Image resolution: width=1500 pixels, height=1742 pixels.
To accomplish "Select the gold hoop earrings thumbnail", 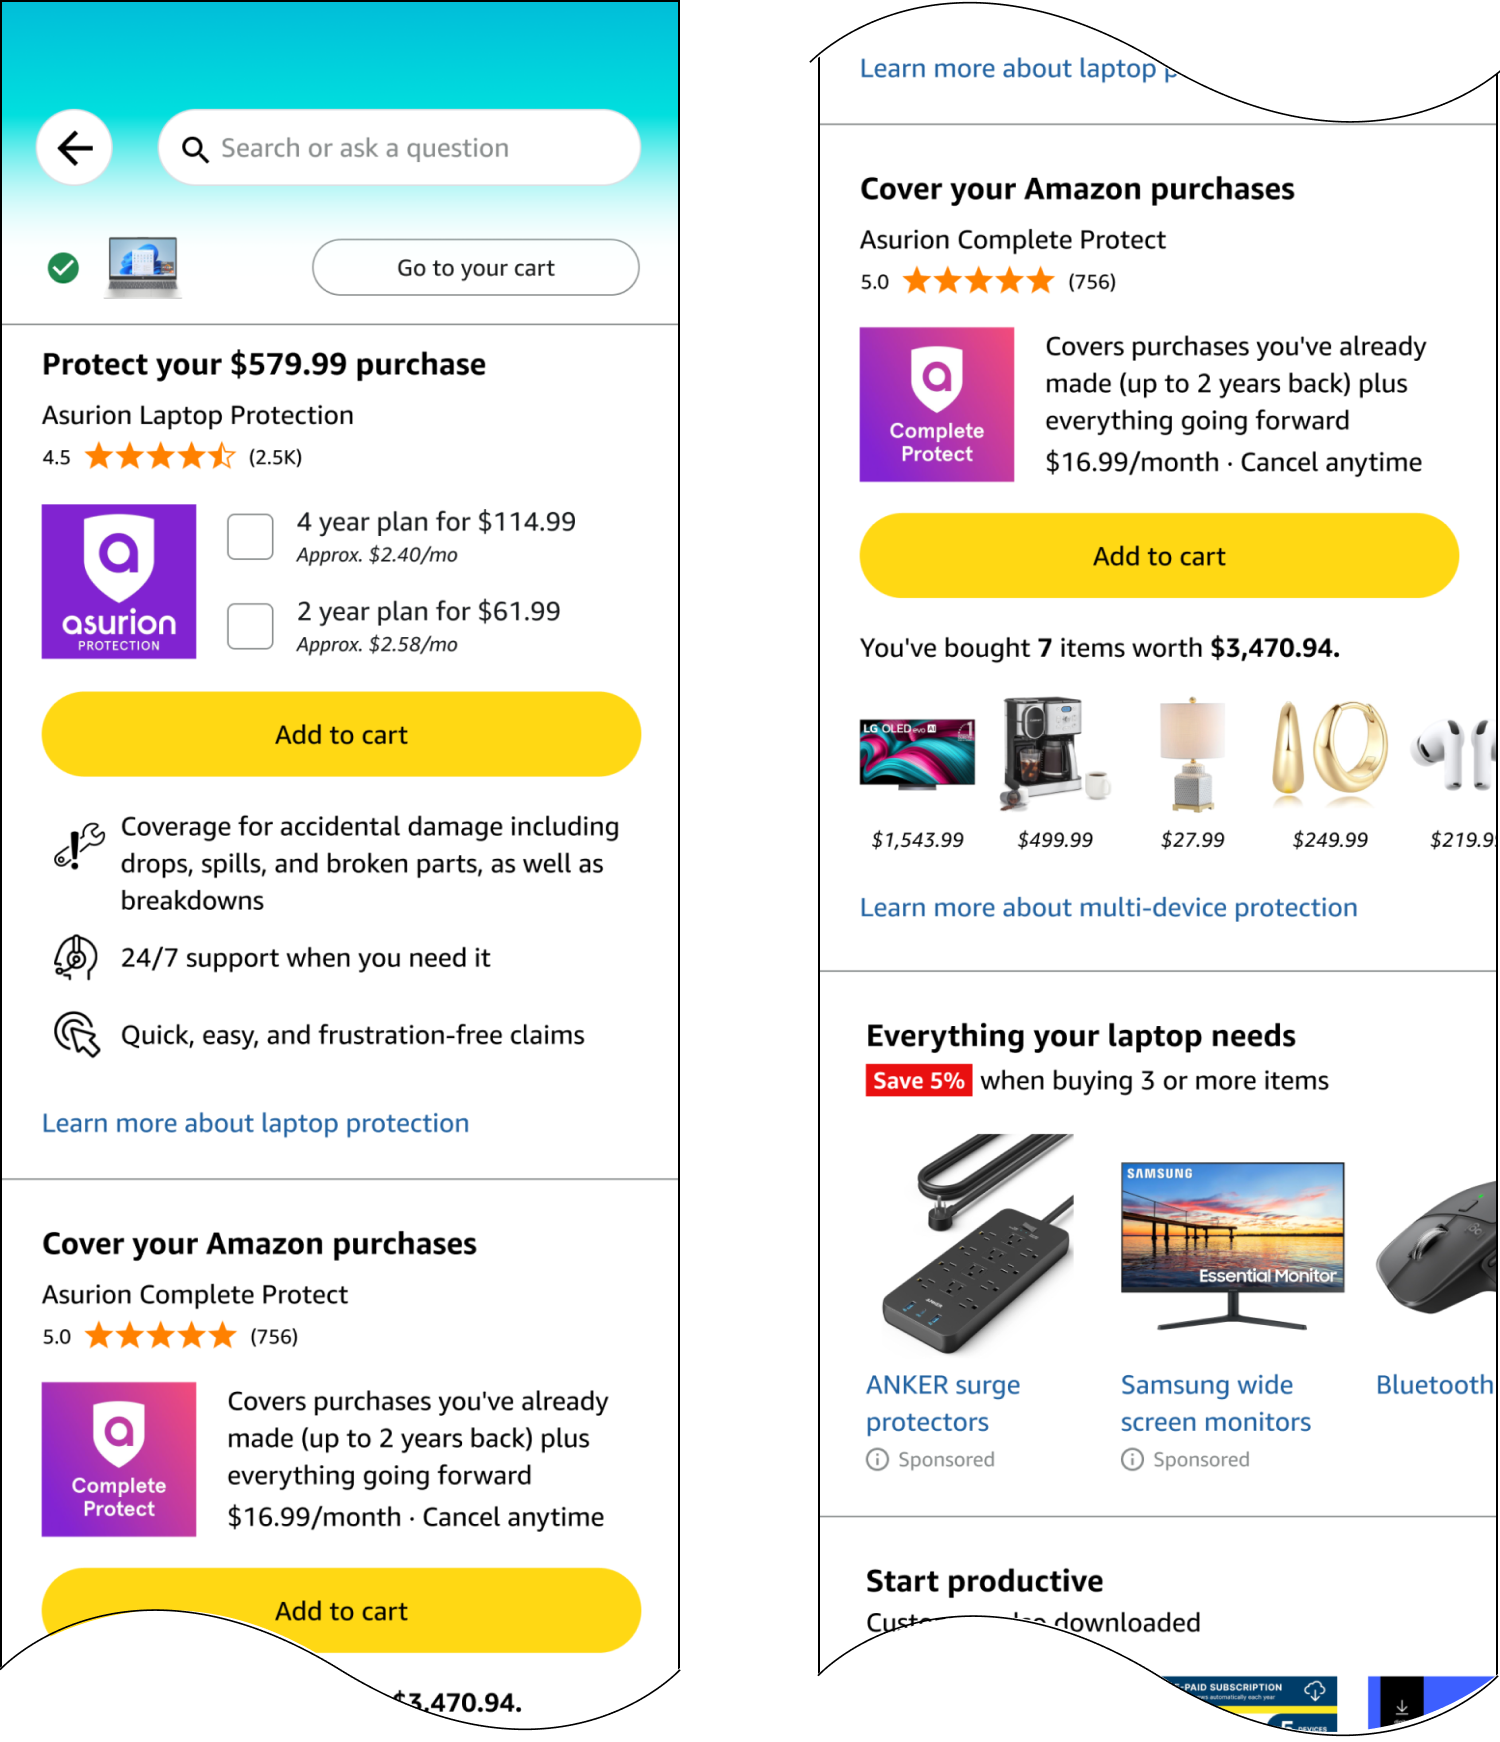I will coord(1330,753).
